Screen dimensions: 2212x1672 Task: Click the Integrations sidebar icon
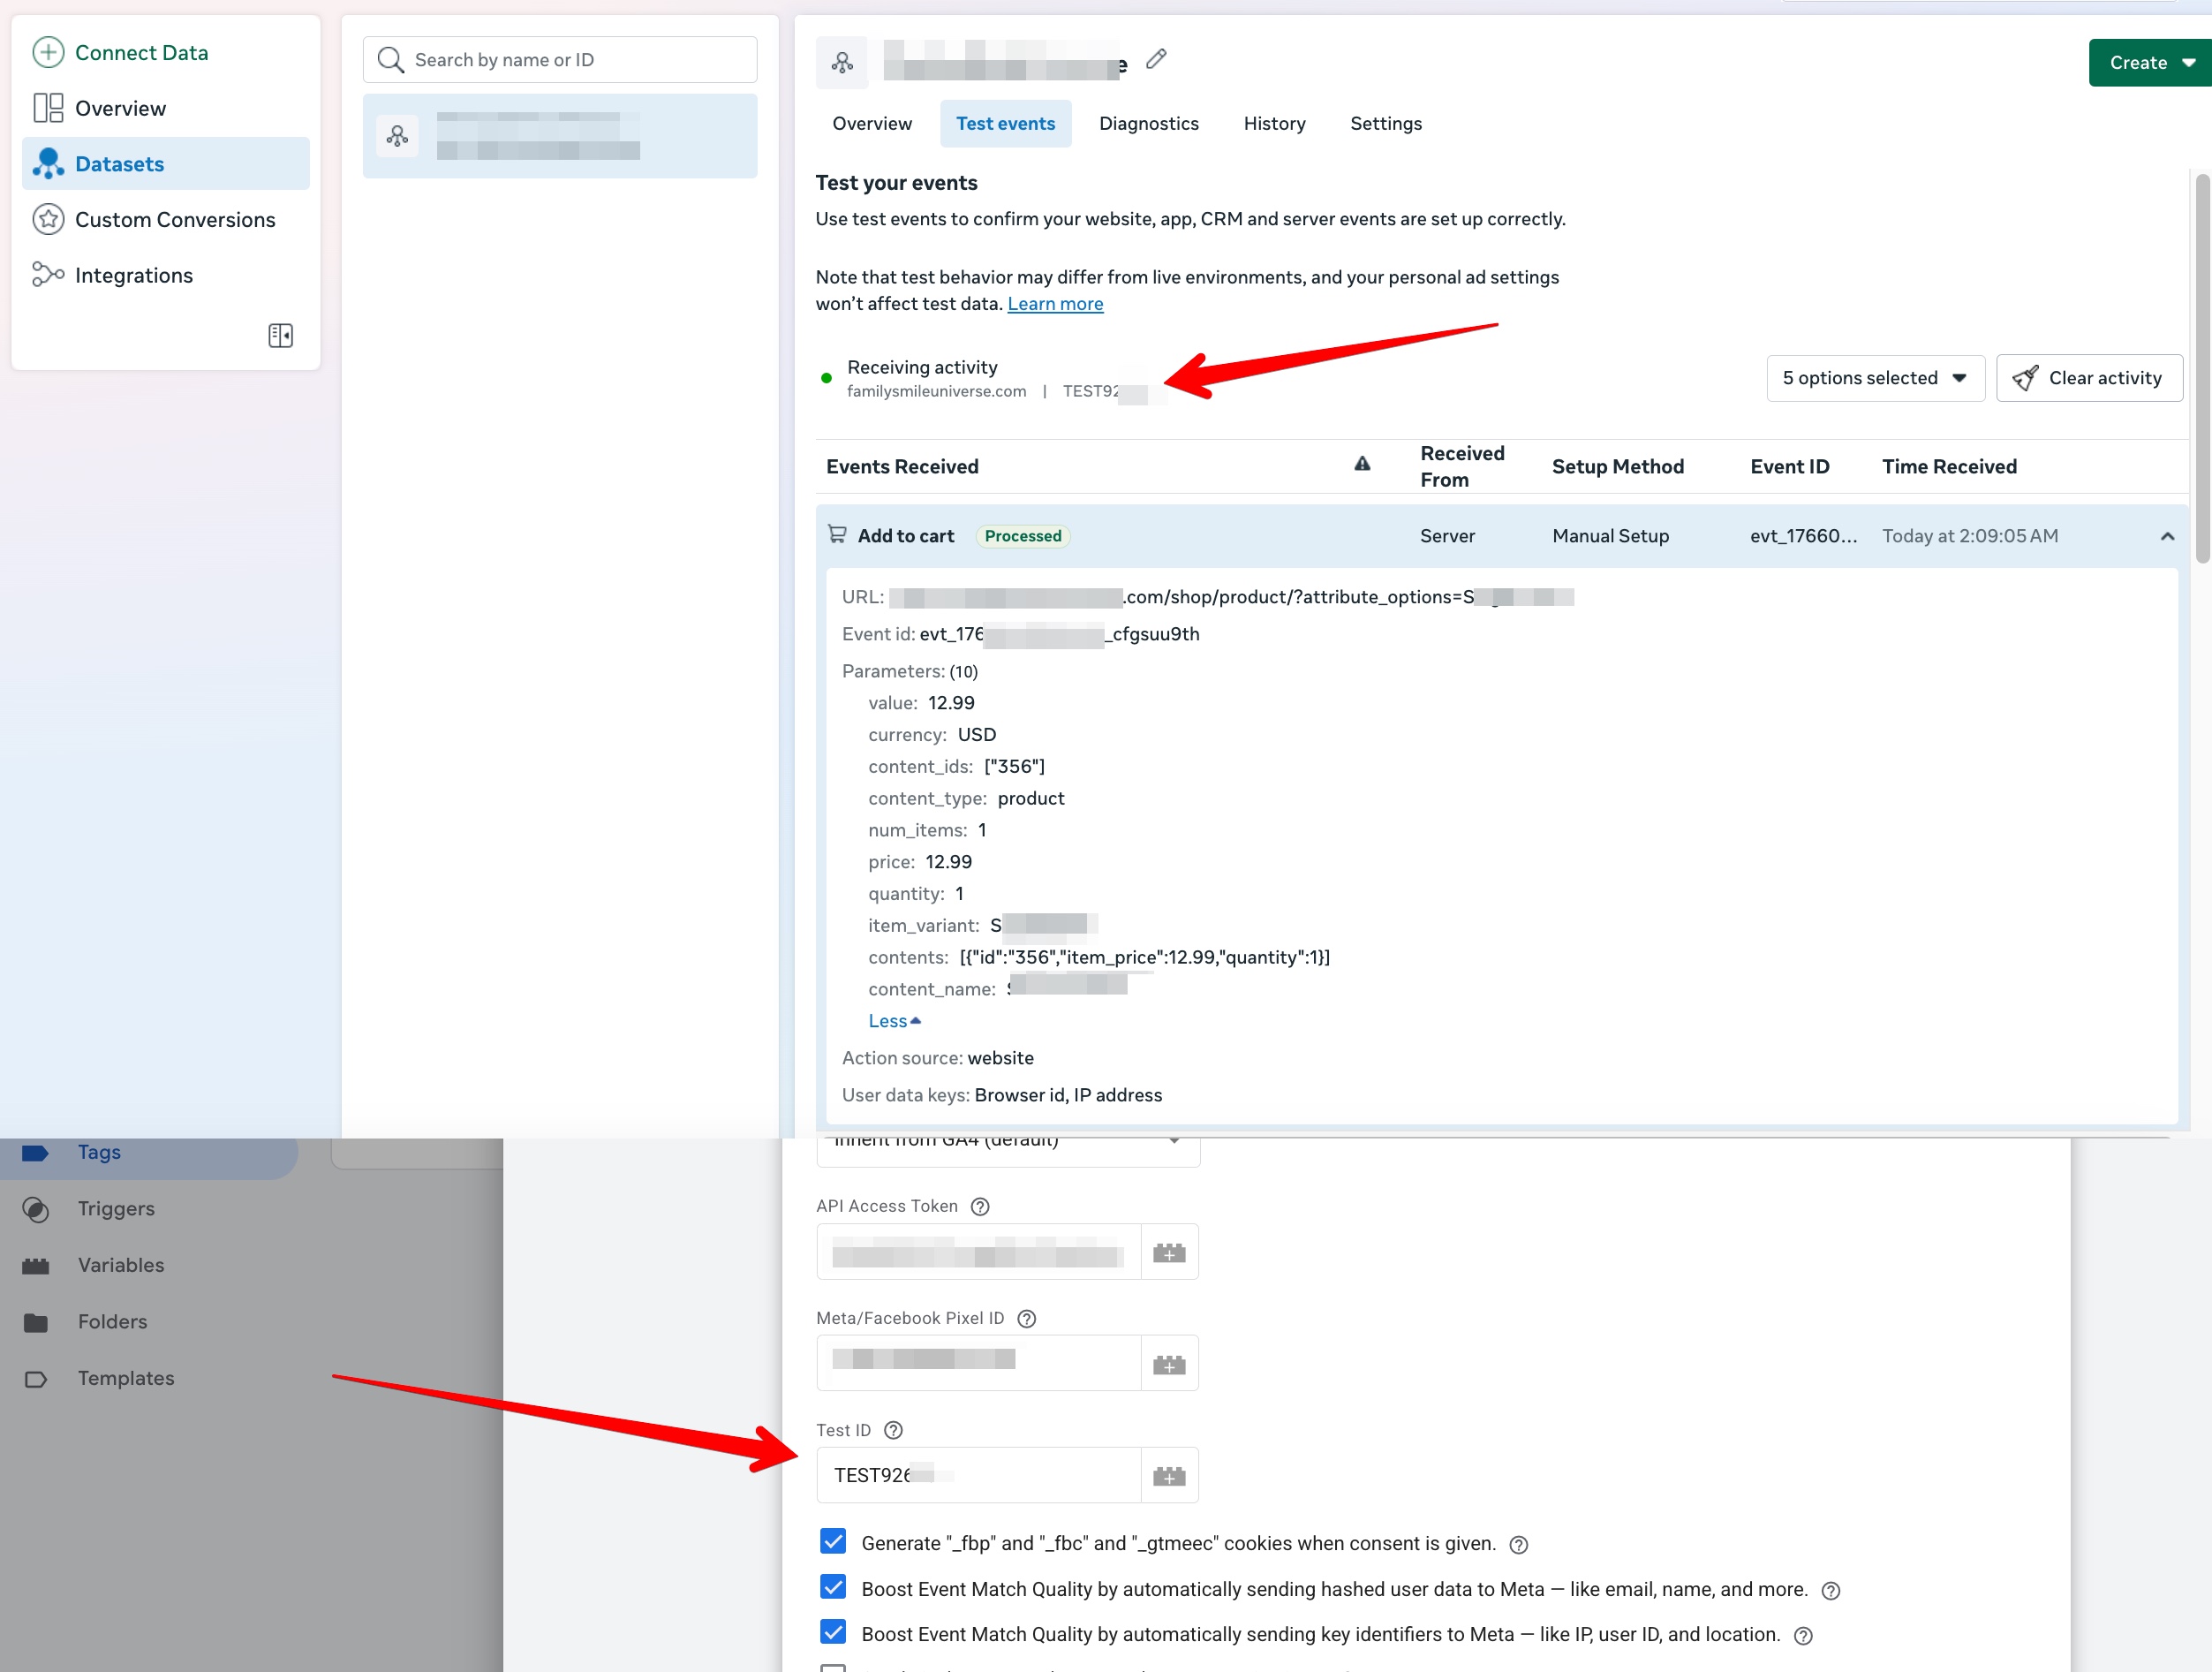pos(46,275)
